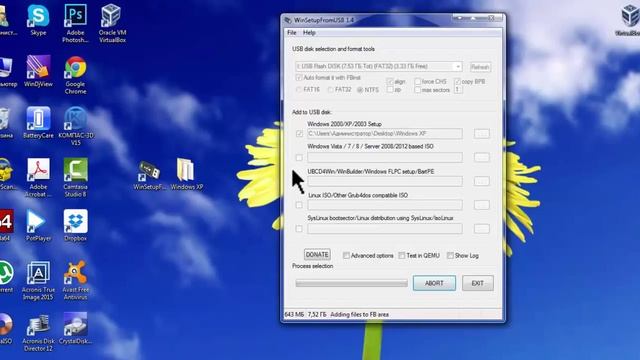Select the WinSetupFromUSB desktop shortcut
Viewport: 640px width, 360px height.
pos(149,175)
